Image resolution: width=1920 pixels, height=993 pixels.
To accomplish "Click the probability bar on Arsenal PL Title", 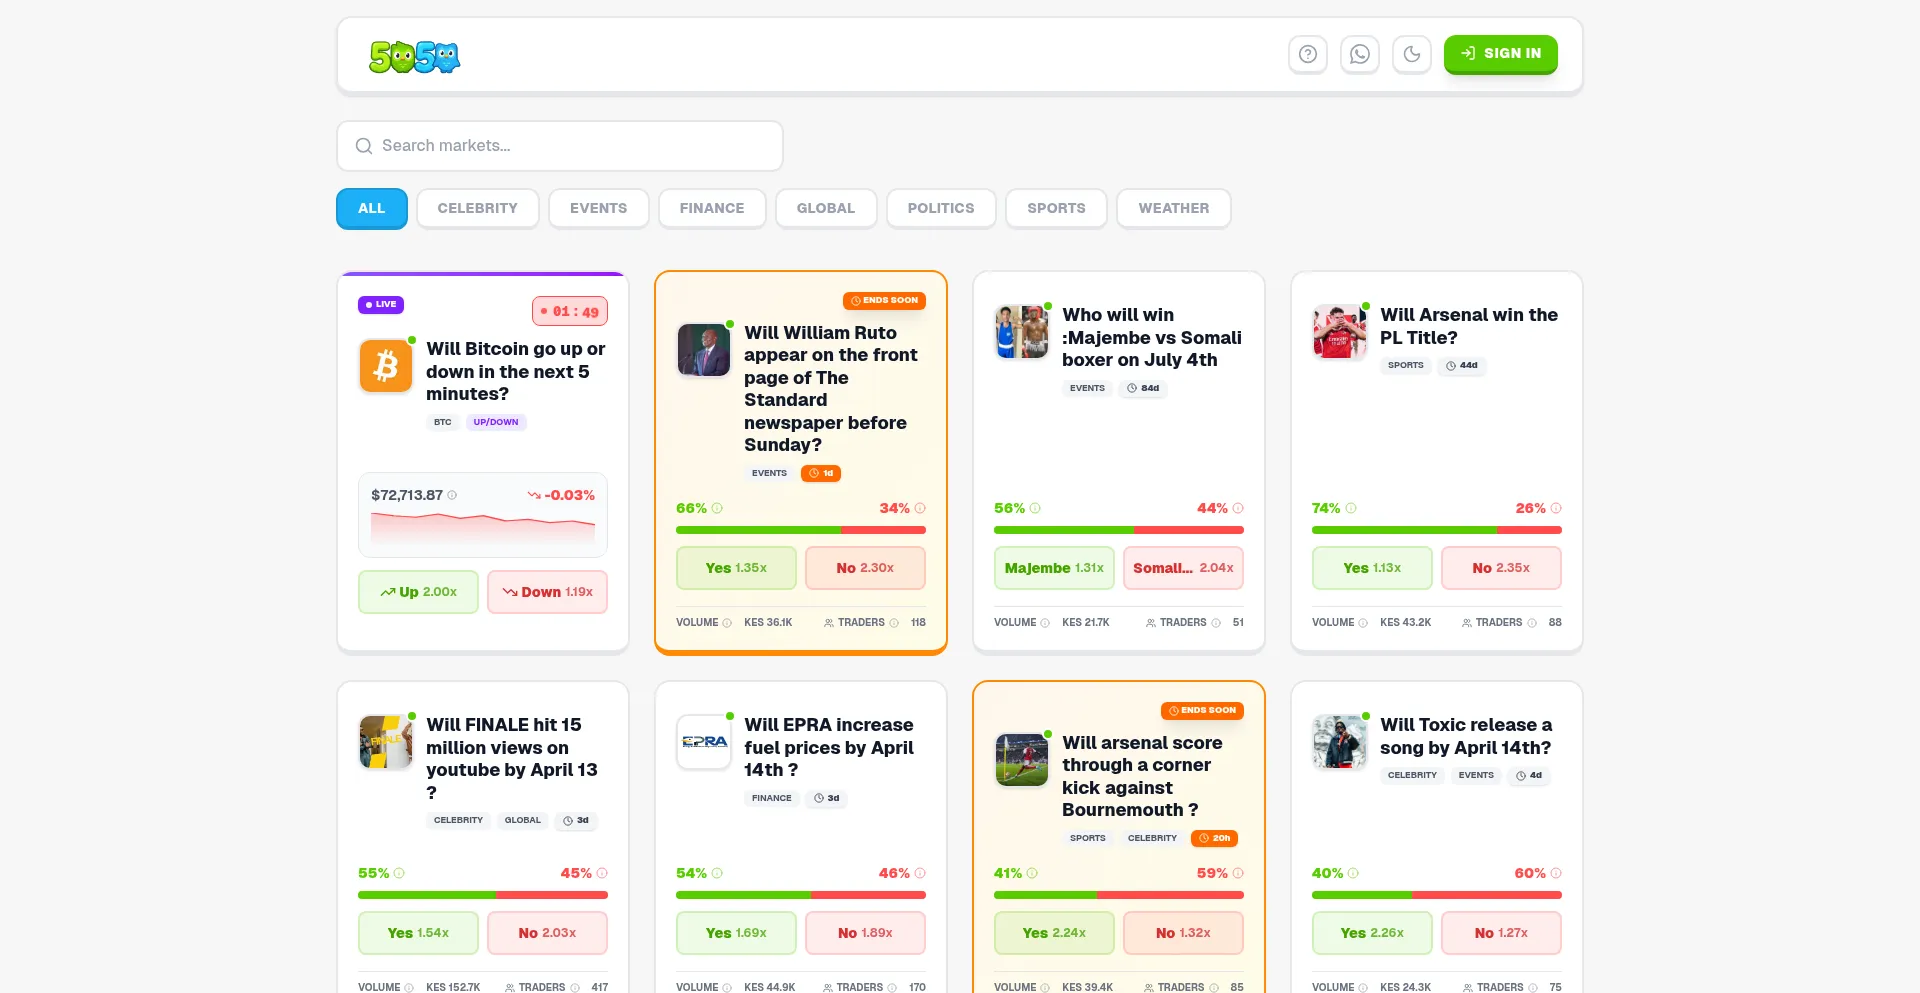I will pos(1437,530).
